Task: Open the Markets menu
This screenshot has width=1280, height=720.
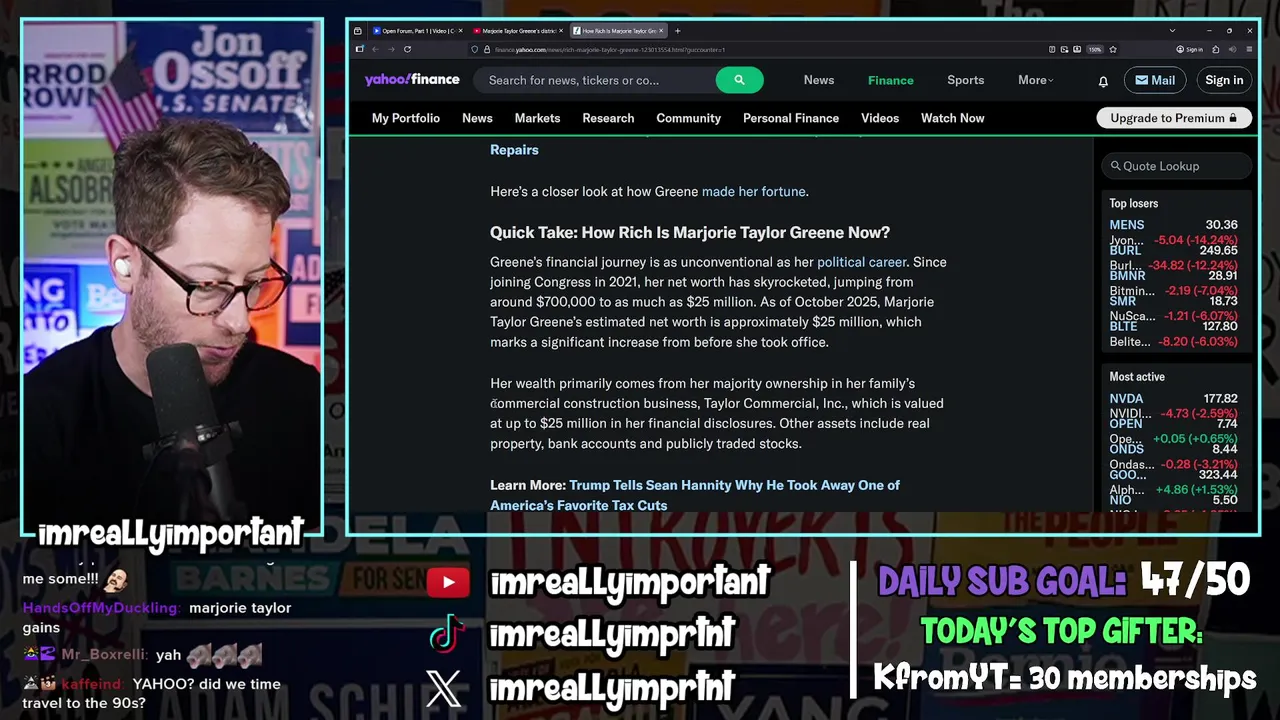Action: point(537,118)
